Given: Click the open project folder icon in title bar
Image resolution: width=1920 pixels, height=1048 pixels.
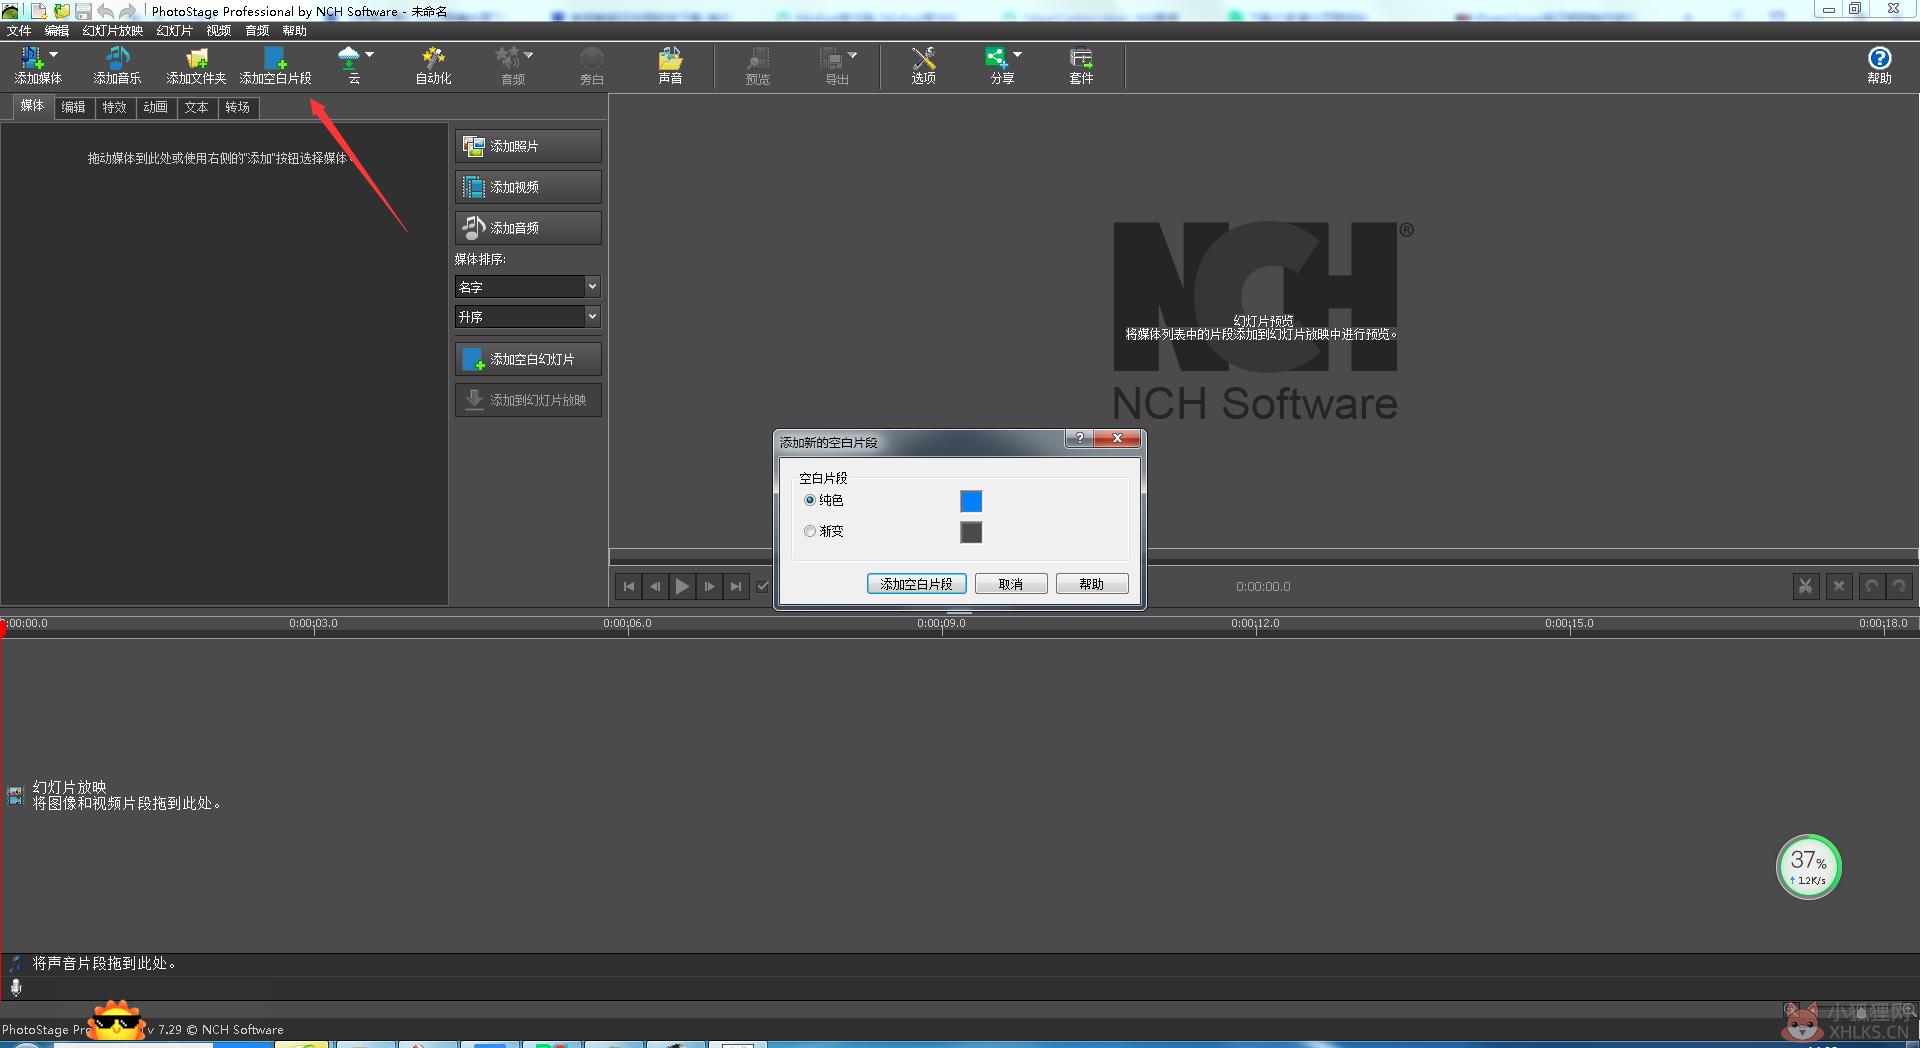Looking at the screenshot, I should (62, 11).
